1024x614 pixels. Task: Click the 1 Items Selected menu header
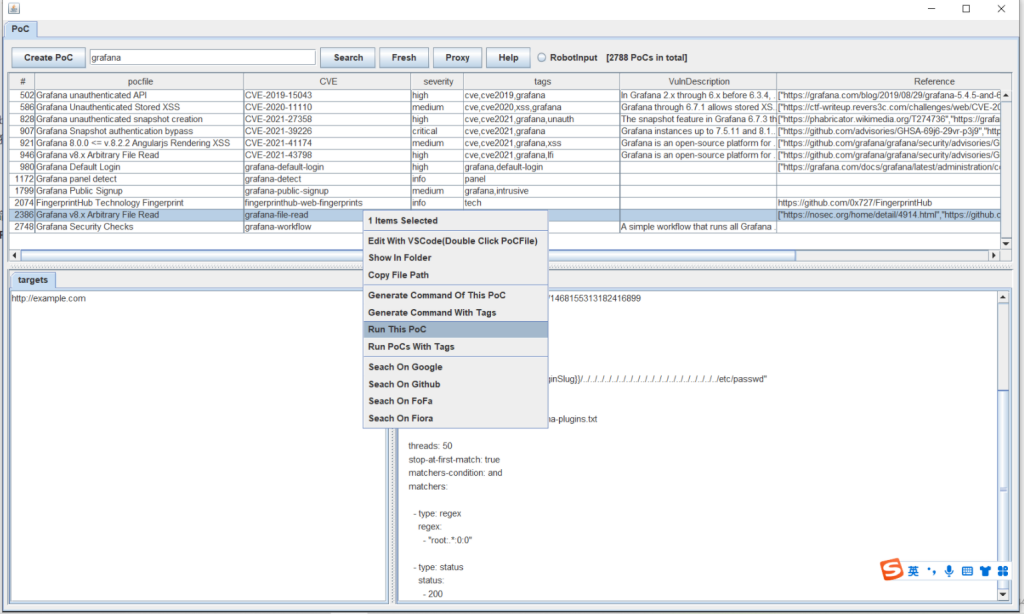[455, 221]
